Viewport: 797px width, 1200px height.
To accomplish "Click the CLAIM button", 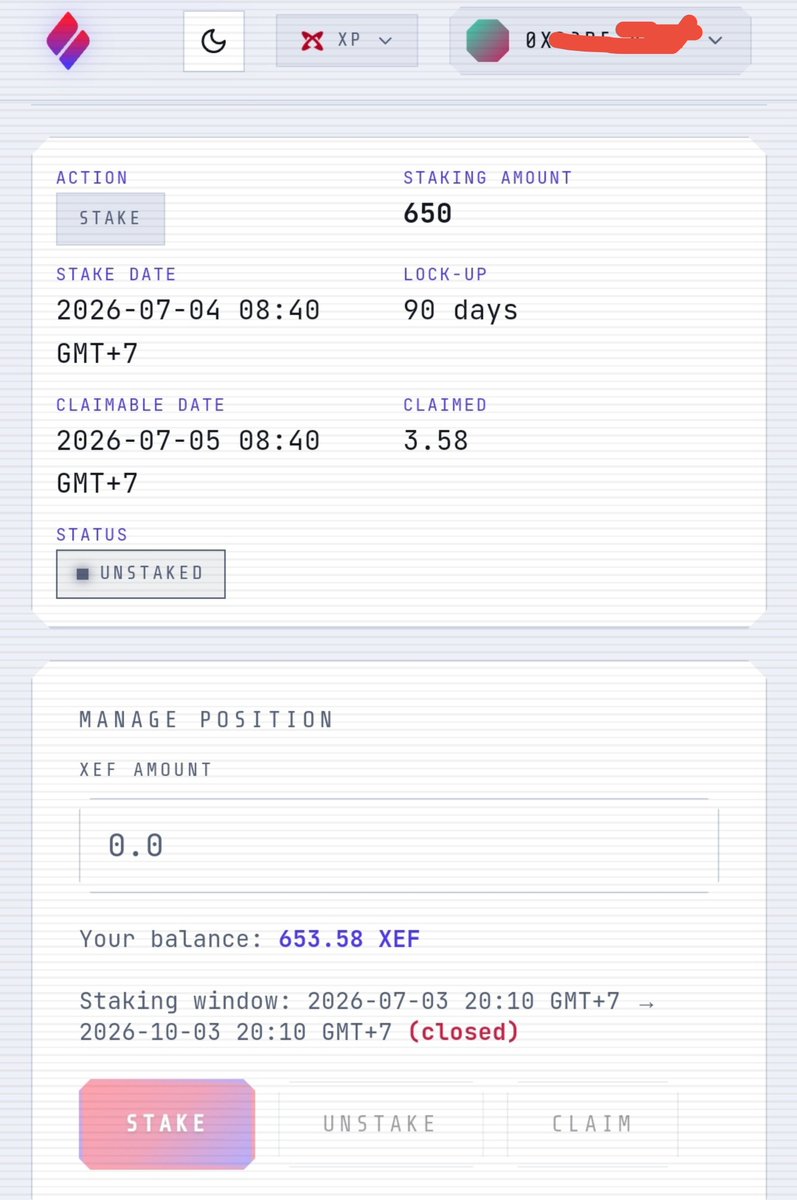I will click(593, 1124).
